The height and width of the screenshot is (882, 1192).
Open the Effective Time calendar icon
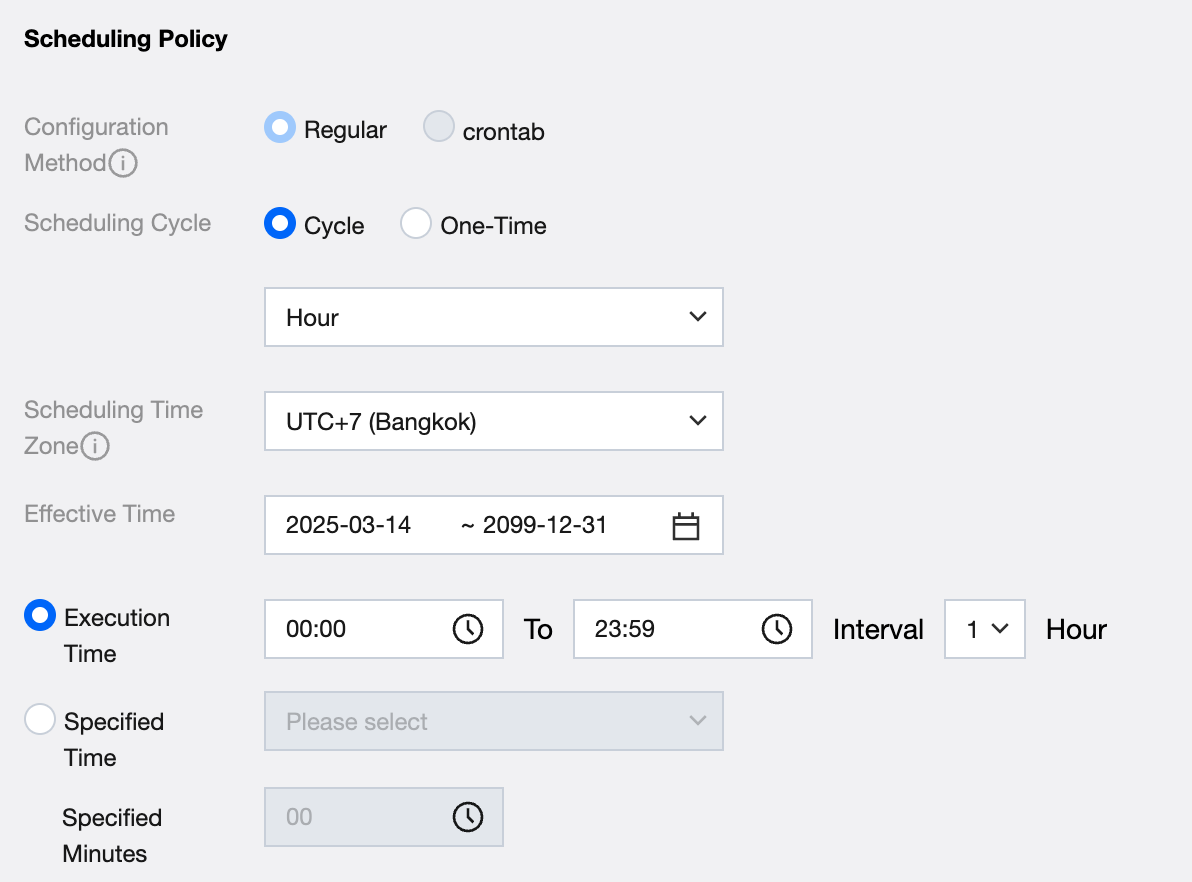point(685,526)
